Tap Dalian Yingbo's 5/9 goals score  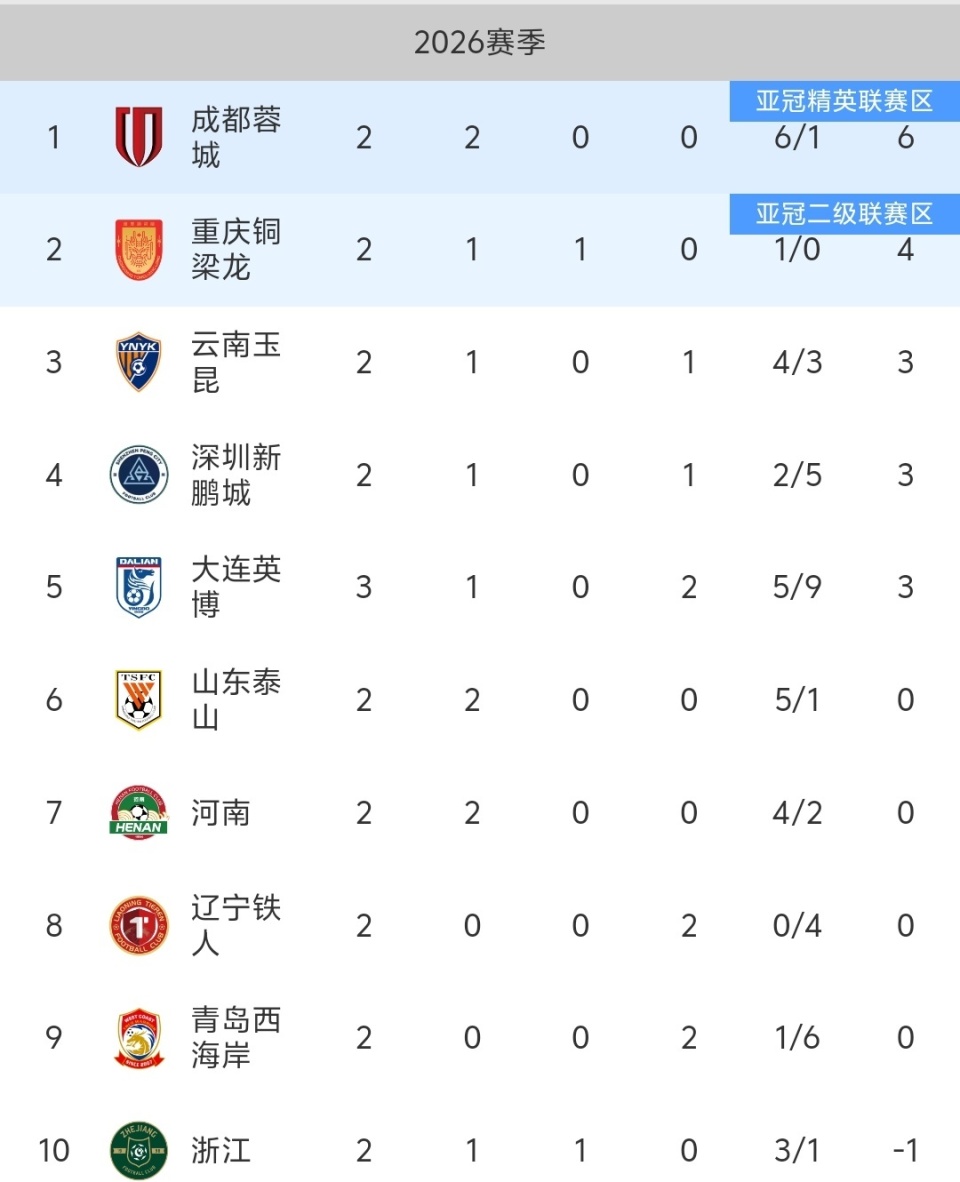pos(797,587)
